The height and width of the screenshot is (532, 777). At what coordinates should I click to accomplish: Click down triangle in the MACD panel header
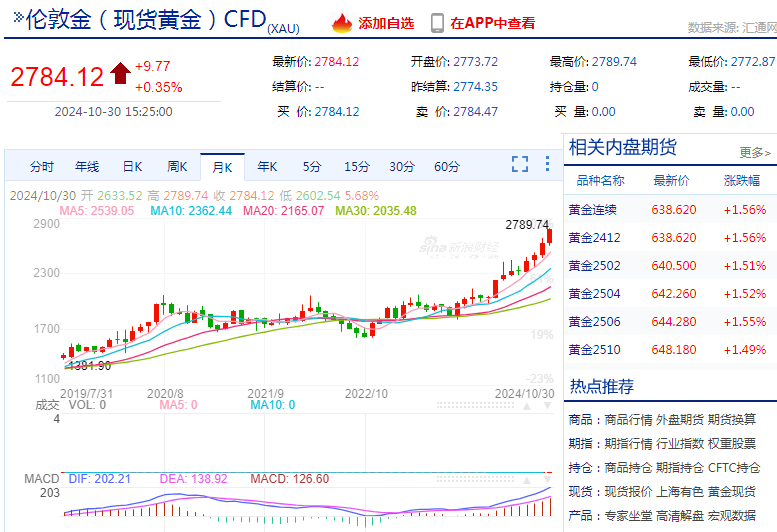point(547,480)
